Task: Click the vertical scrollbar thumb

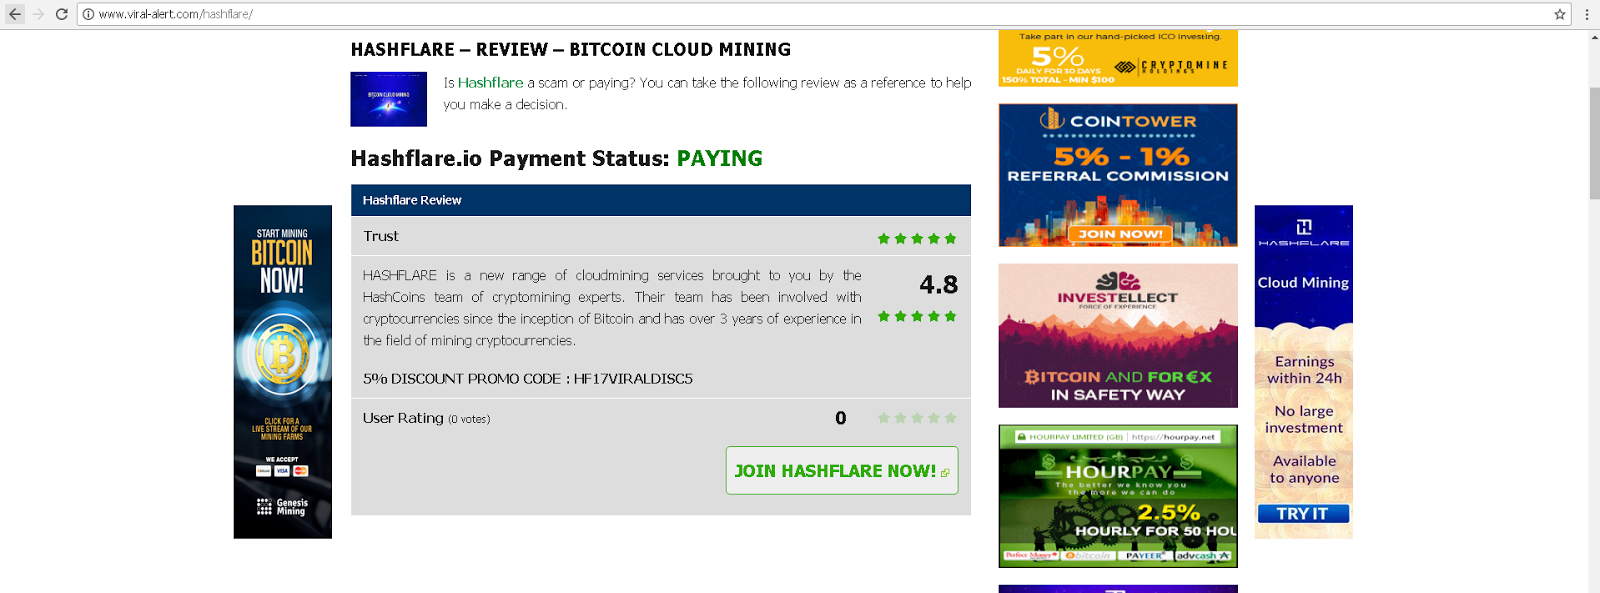Action: 1594,143
